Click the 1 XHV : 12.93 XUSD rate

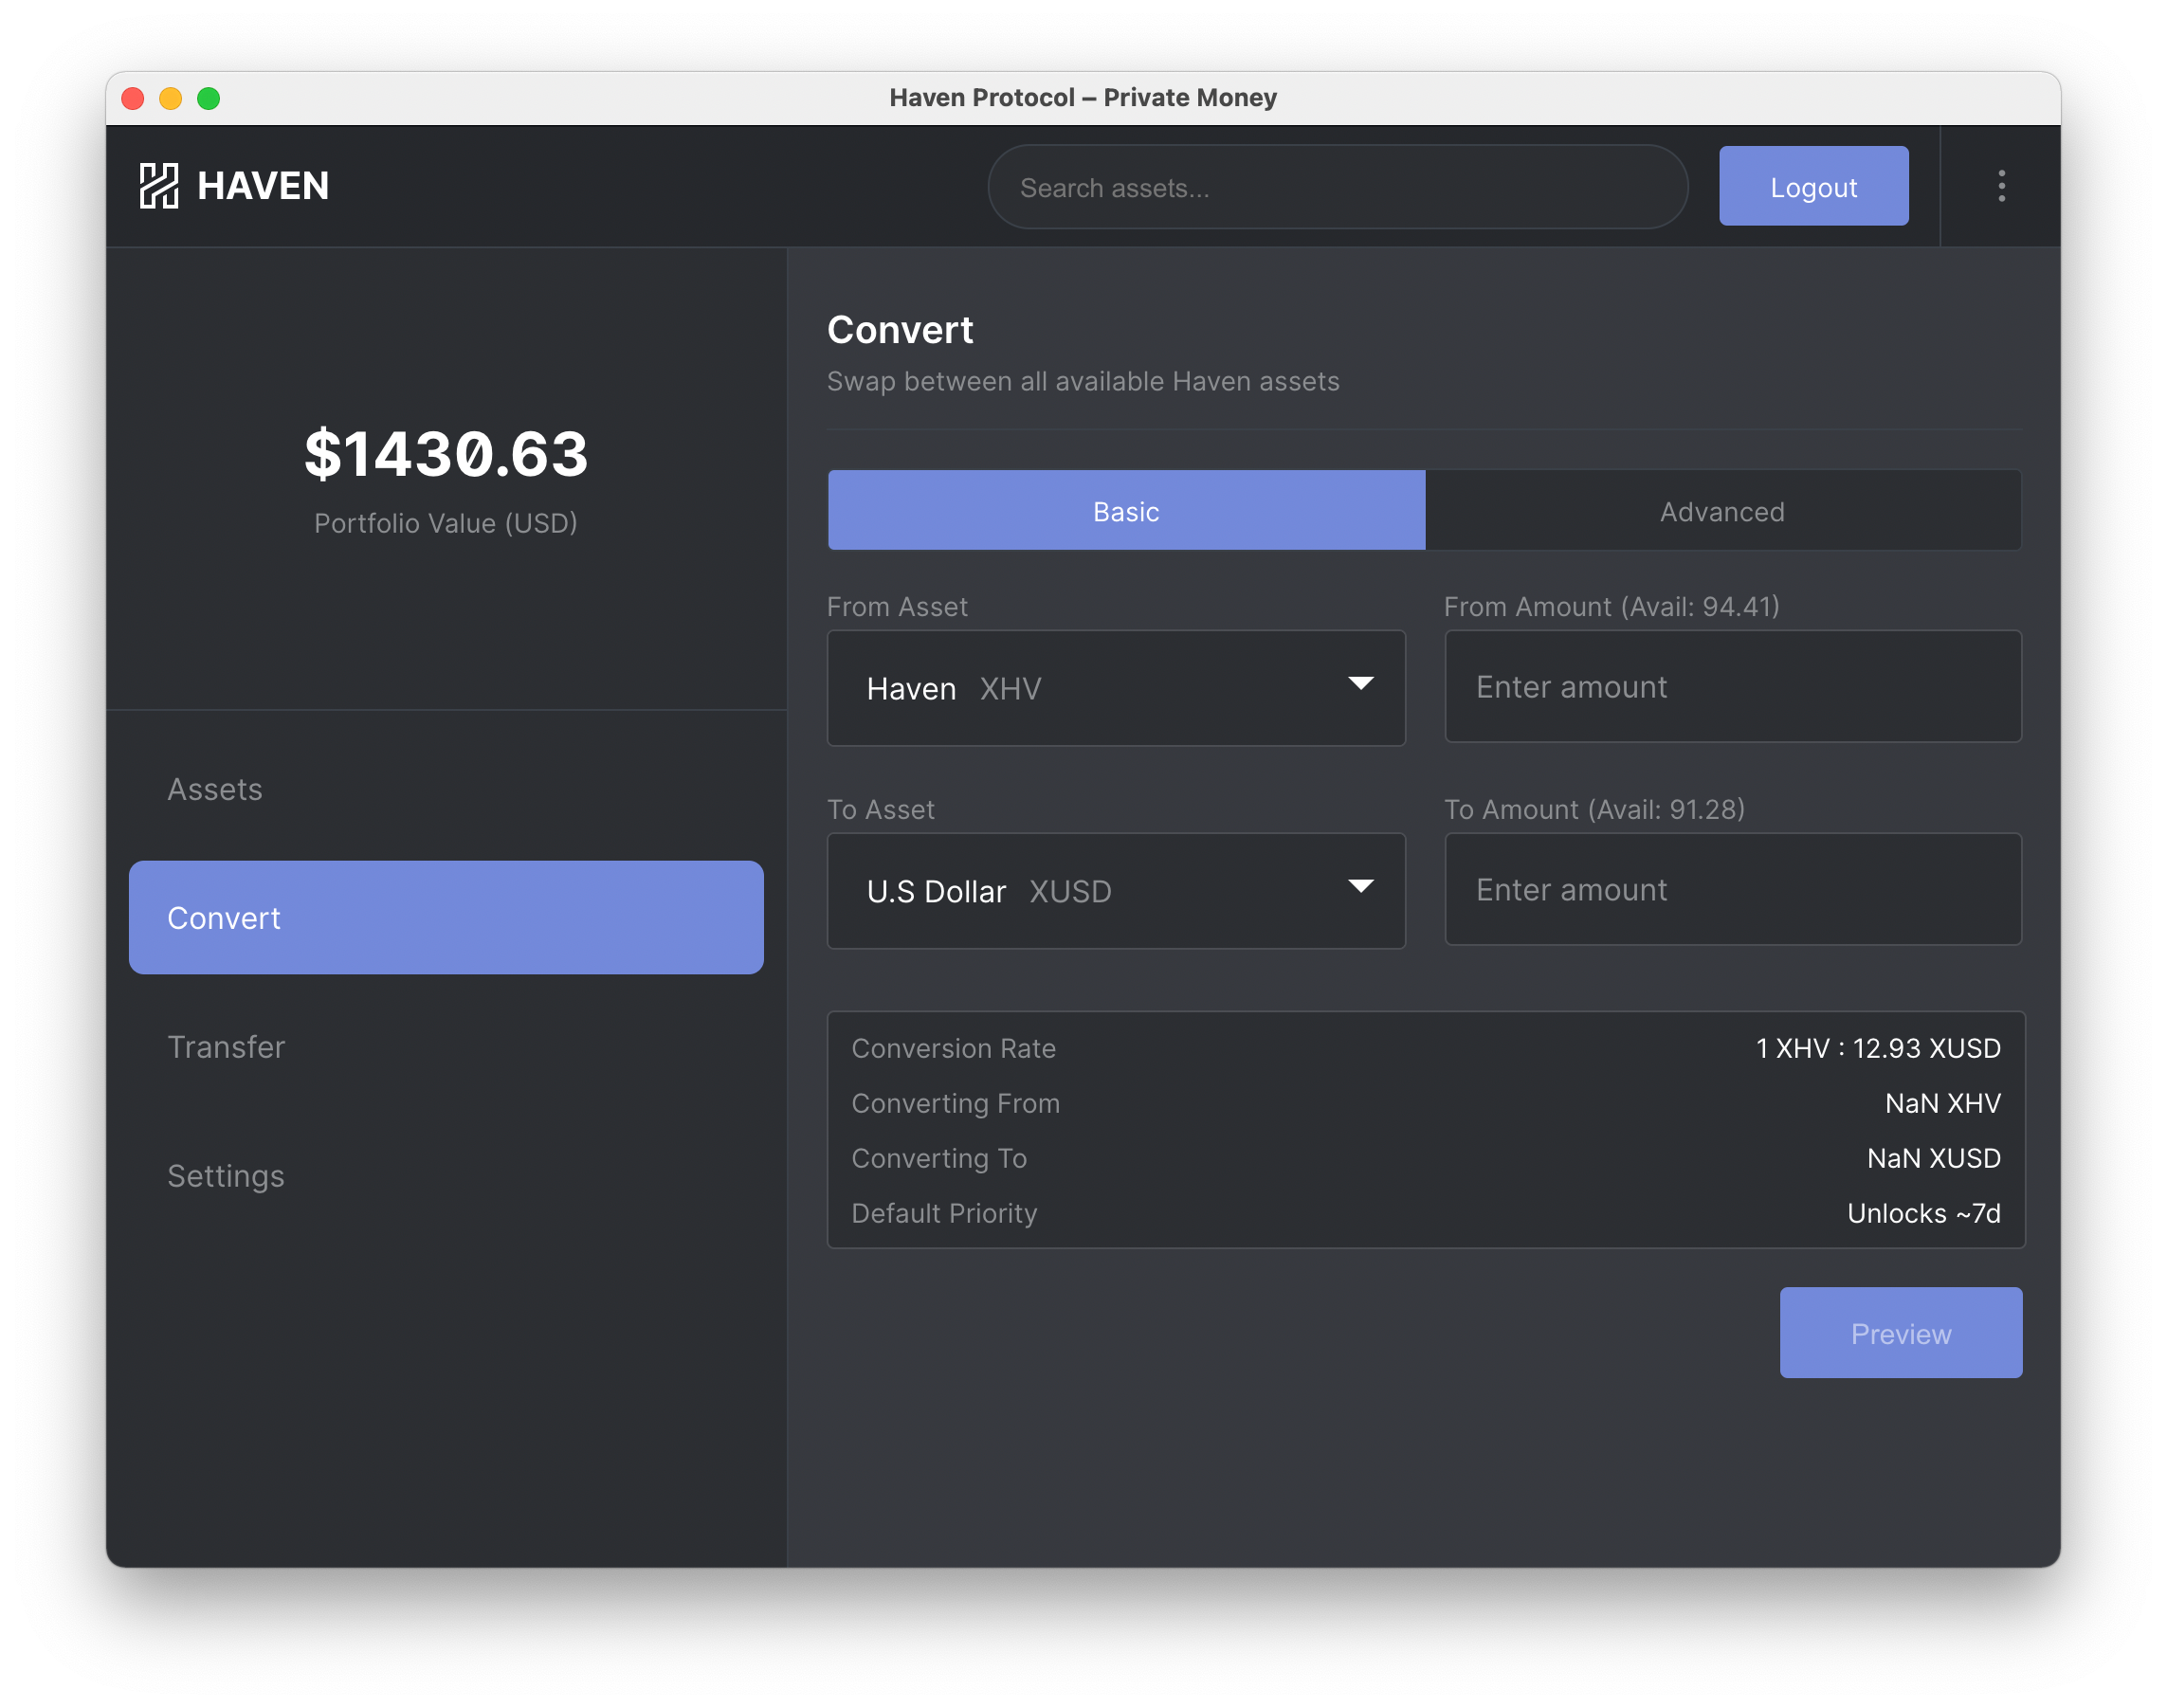click(x=1878, y=1048)
